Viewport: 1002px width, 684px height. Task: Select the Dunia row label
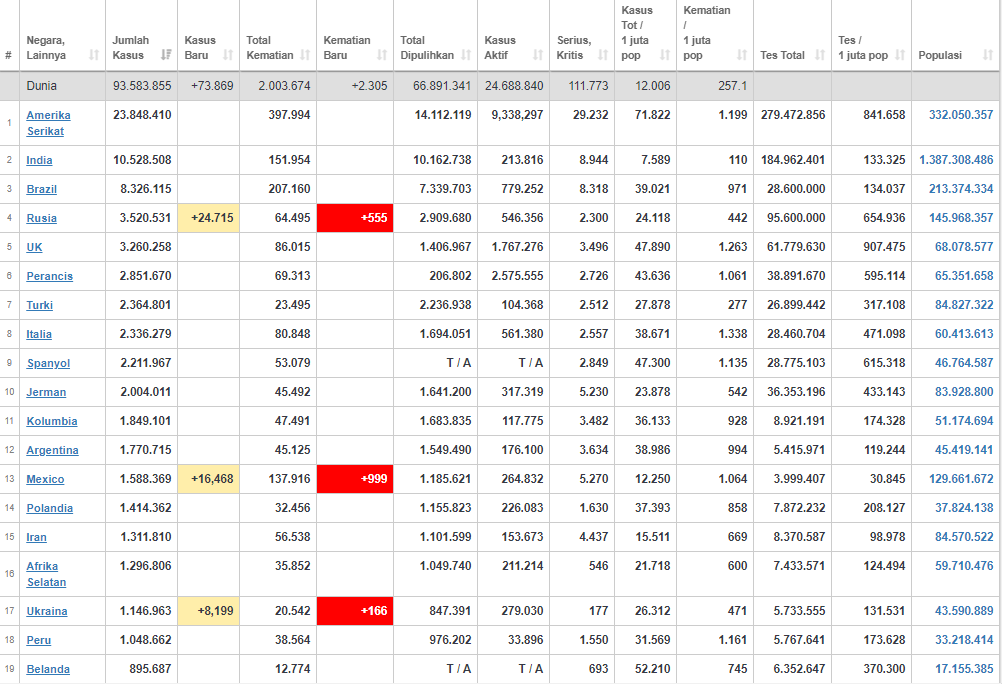pos(42,86)
